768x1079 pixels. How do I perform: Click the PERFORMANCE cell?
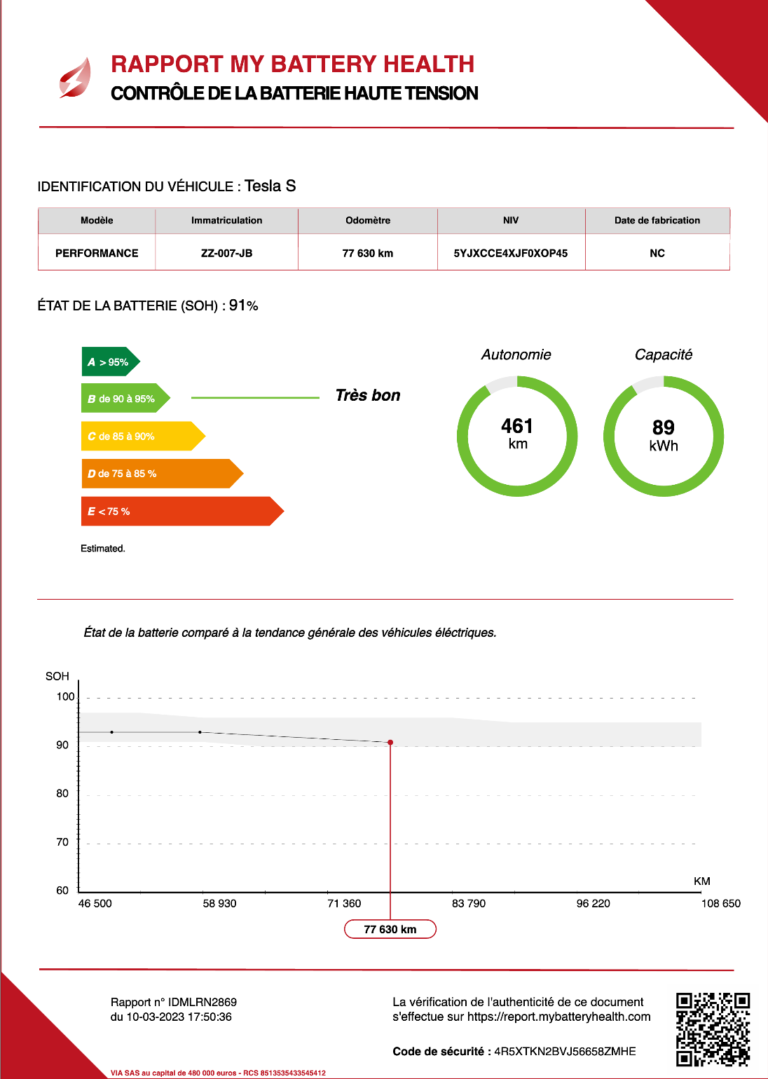(x=97, y=253)
